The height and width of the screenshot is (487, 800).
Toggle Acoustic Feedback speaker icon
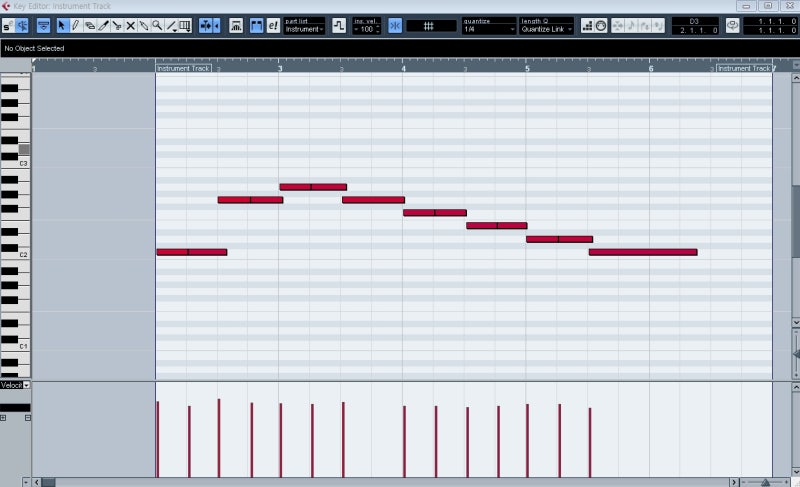click(x=22, y=25)
